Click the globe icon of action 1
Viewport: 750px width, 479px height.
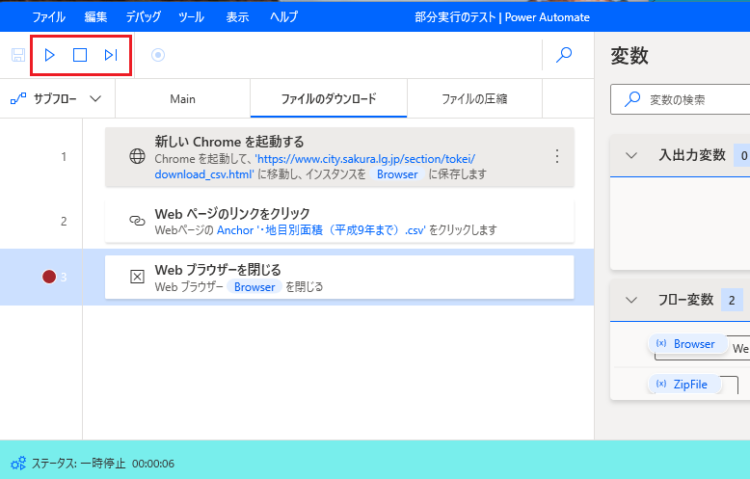pos(137,156)
